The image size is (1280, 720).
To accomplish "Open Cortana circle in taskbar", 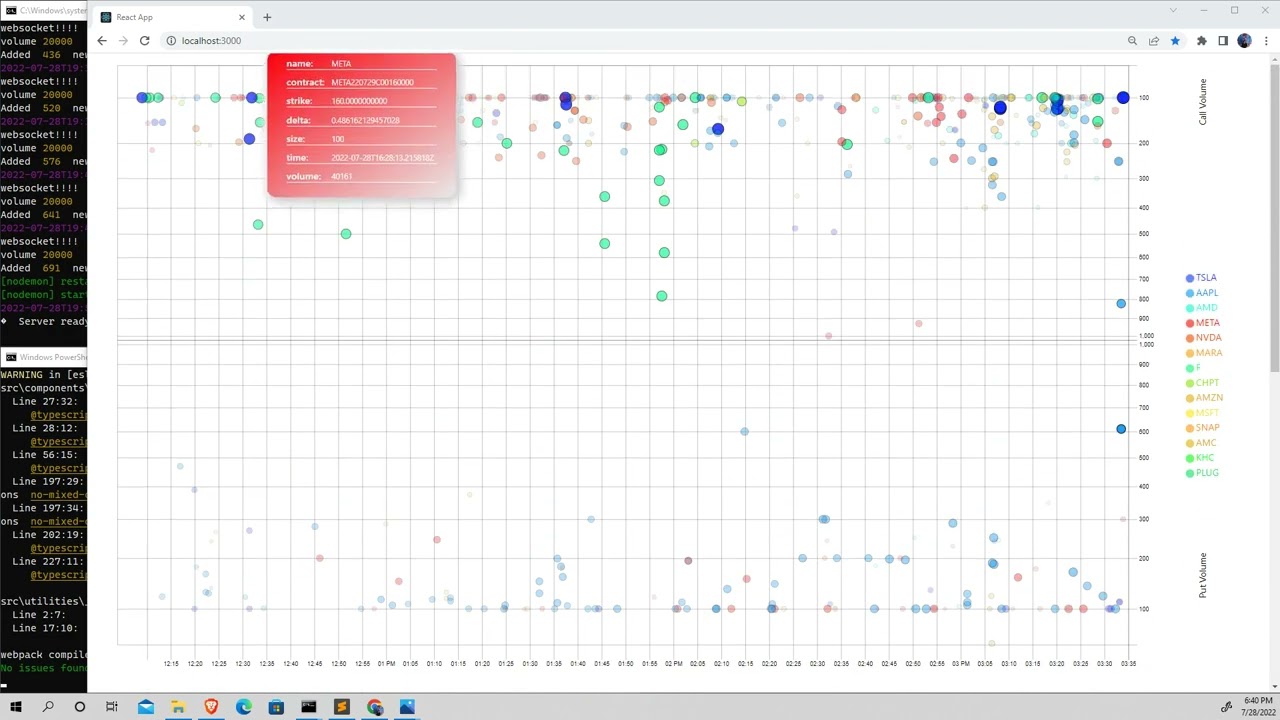I will point(80,707).
